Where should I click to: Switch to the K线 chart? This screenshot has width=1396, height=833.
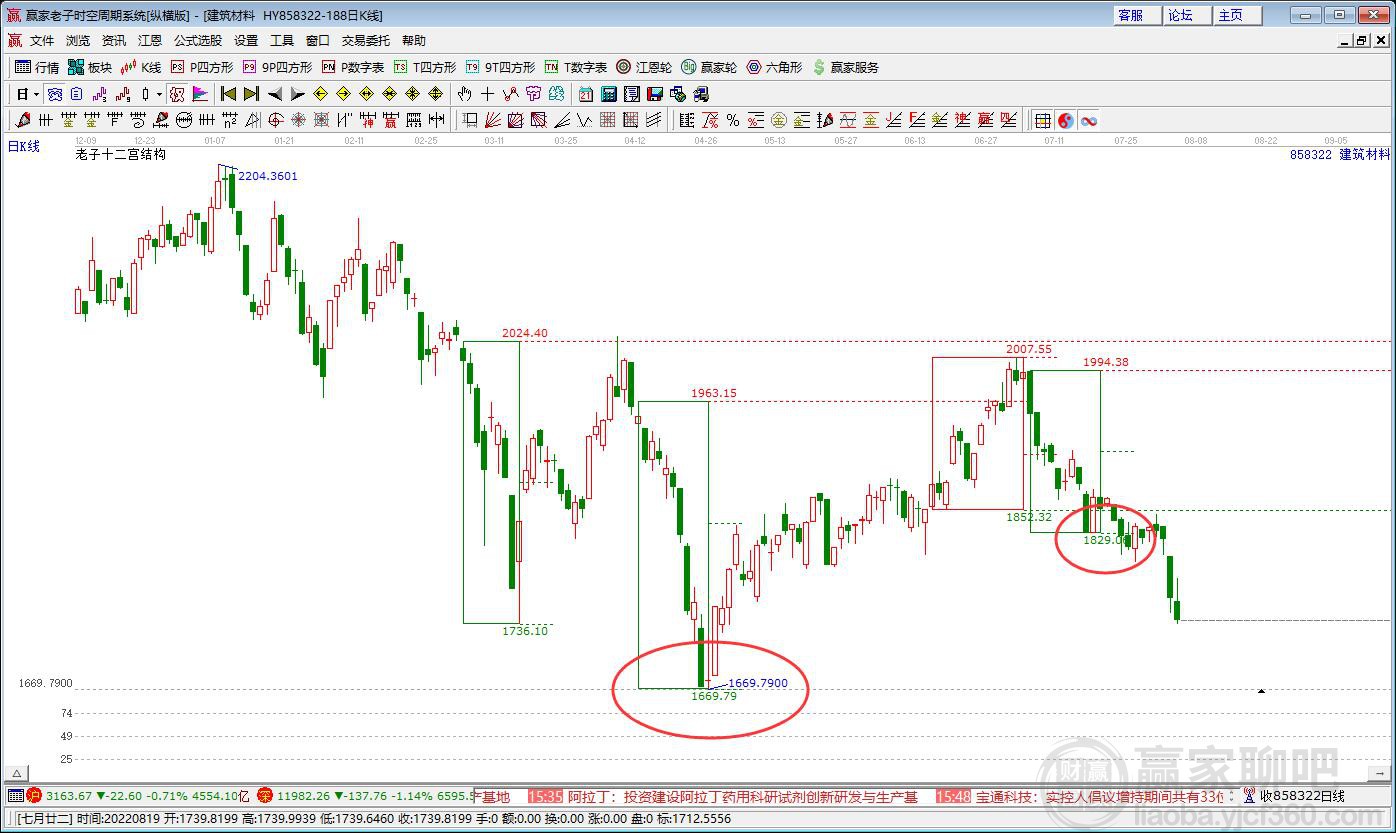141,67
